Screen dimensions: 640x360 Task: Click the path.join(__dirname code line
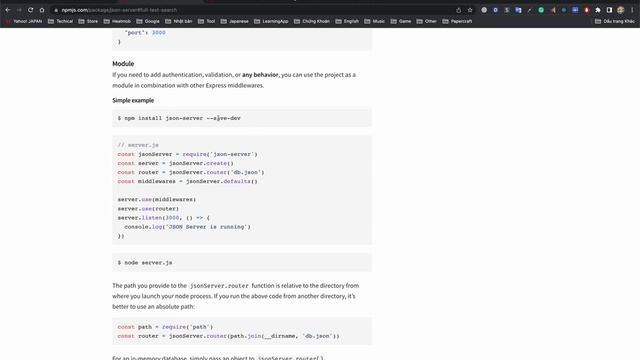pyautogui.click(x=229, y=336)
